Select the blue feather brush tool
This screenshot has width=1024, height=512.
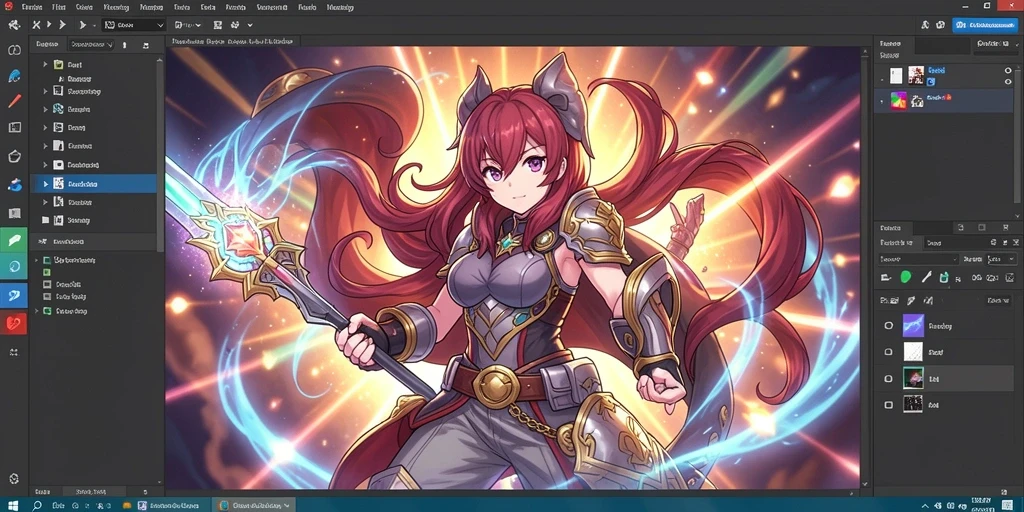pos(14,76)
